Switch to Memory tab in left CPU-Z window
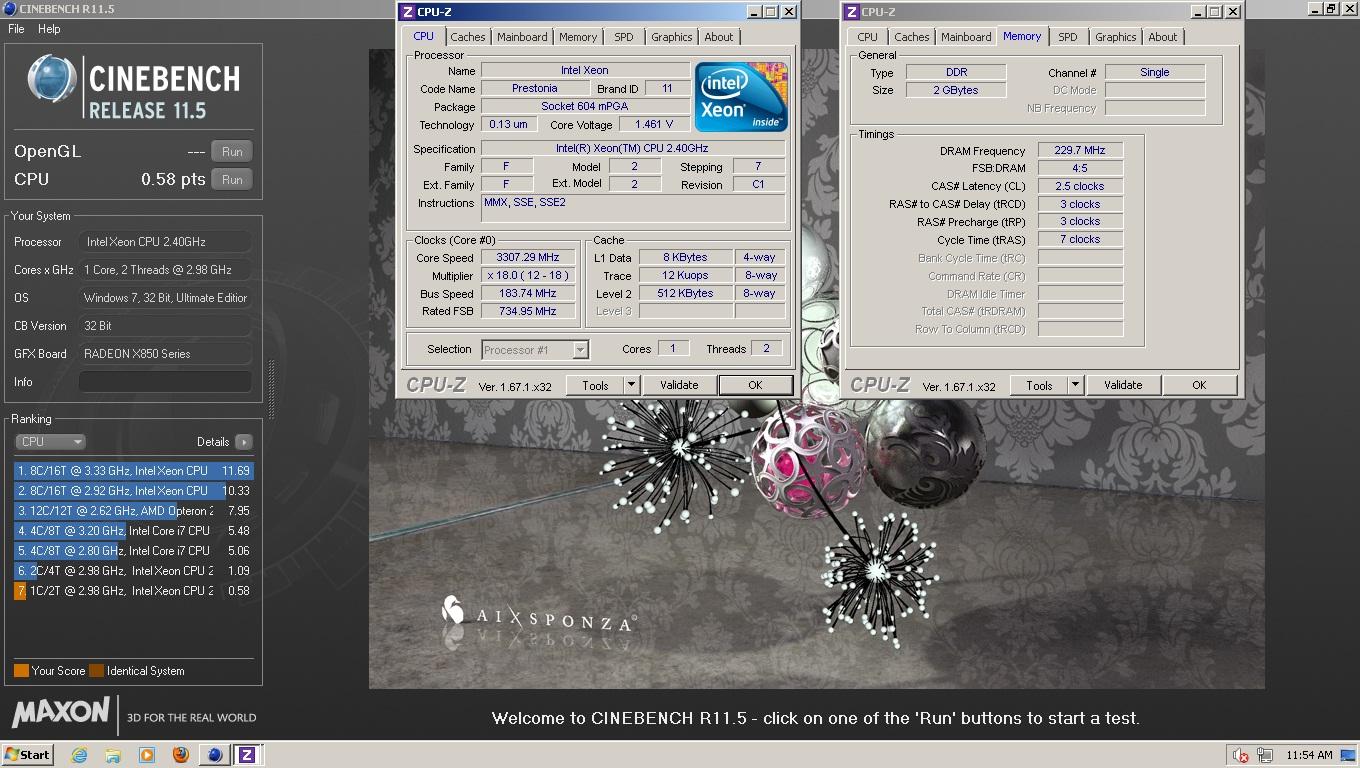 click(578, 37)
